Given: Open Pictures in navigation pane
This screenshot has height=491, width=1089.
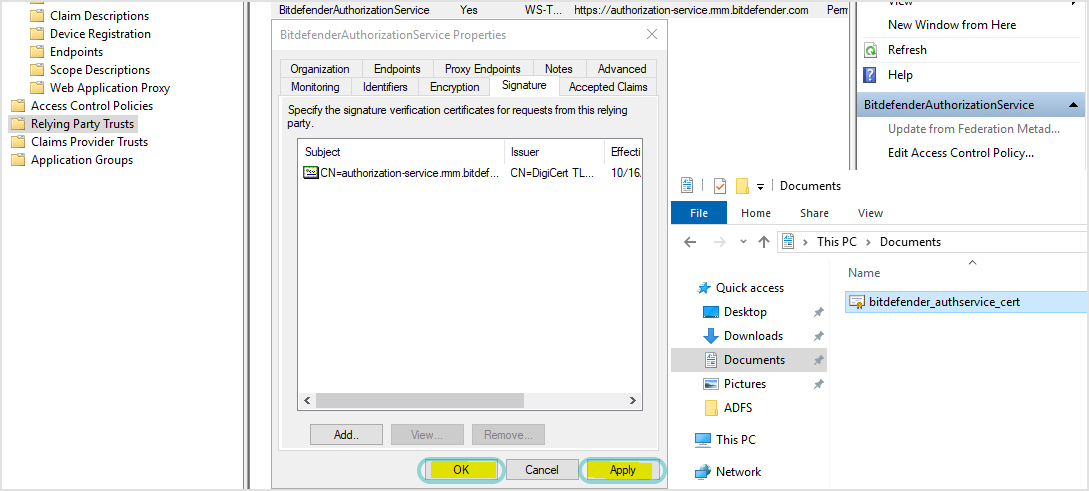Looking at the screenshot, I should 745,383.
